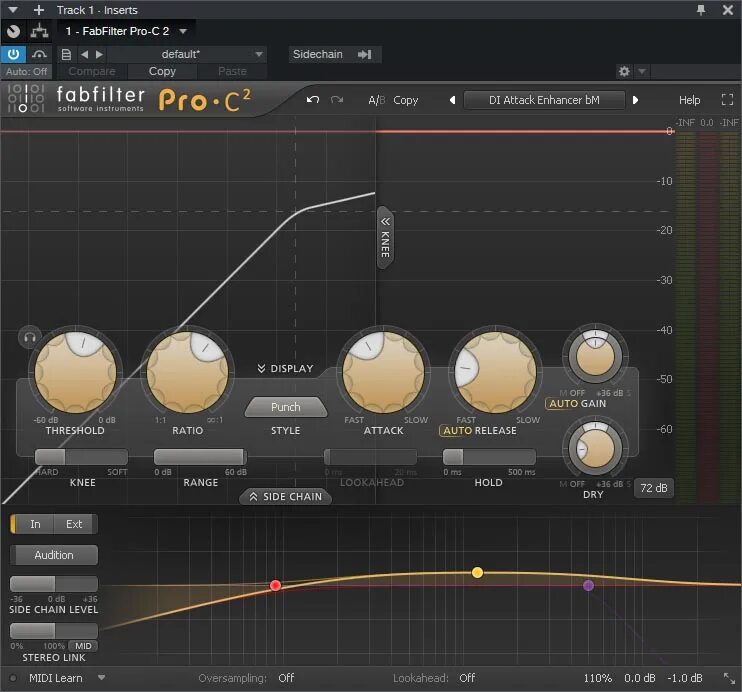
Task: Adjust the SIDE CHAIN LEVEL slider
Action: pos(54,584)
